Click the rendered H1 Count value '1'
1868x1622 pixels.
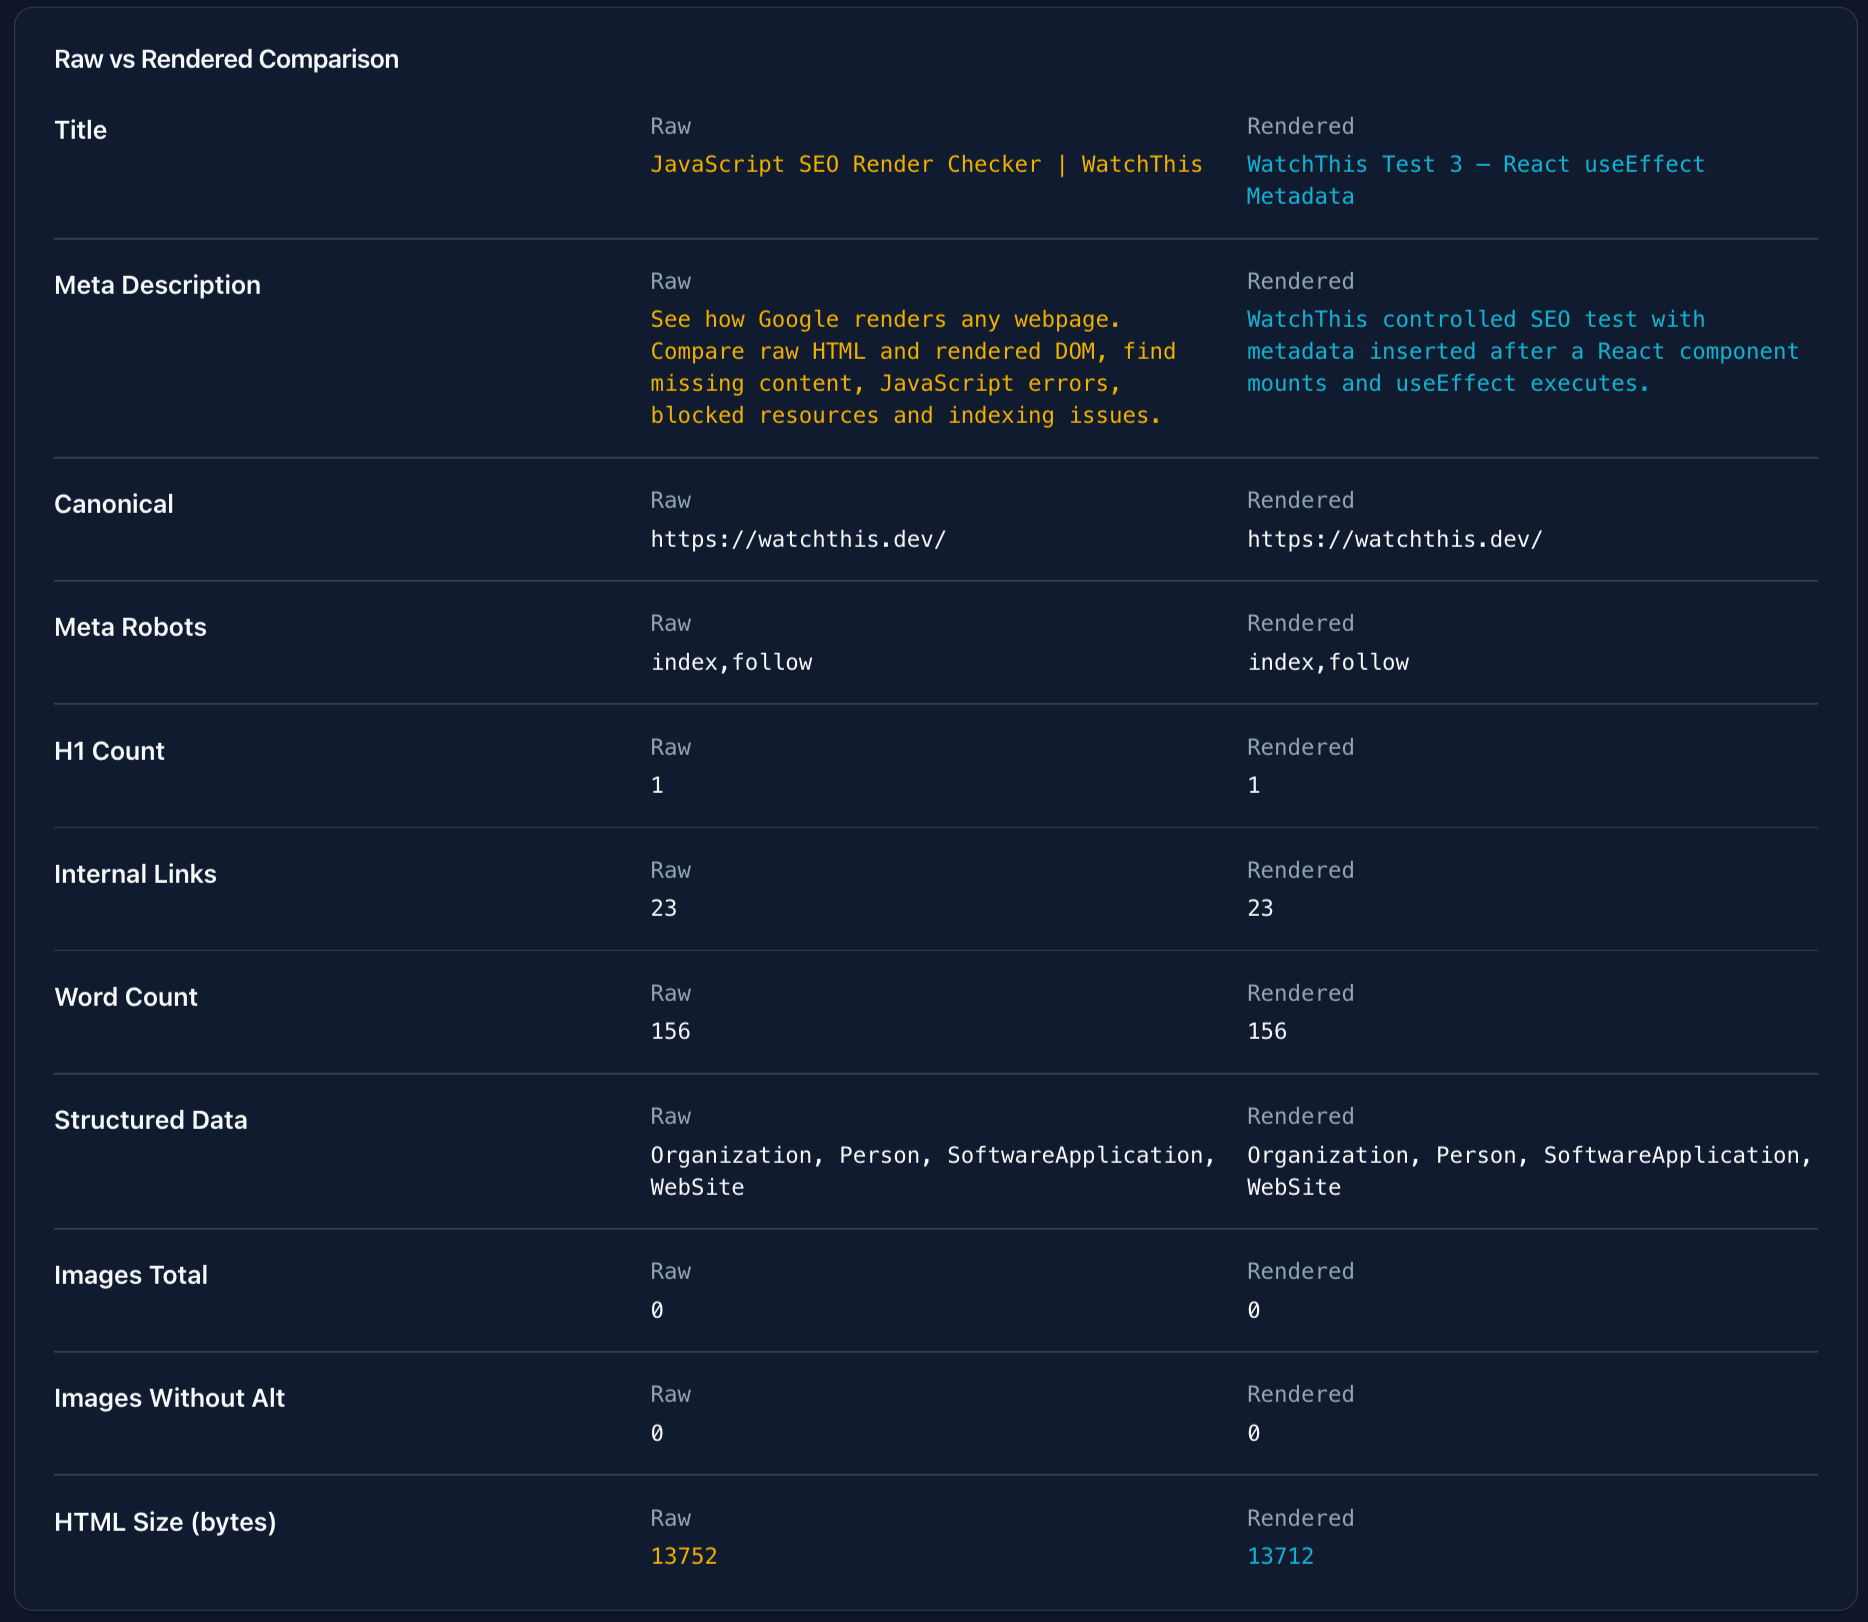tap(1253, 785)
